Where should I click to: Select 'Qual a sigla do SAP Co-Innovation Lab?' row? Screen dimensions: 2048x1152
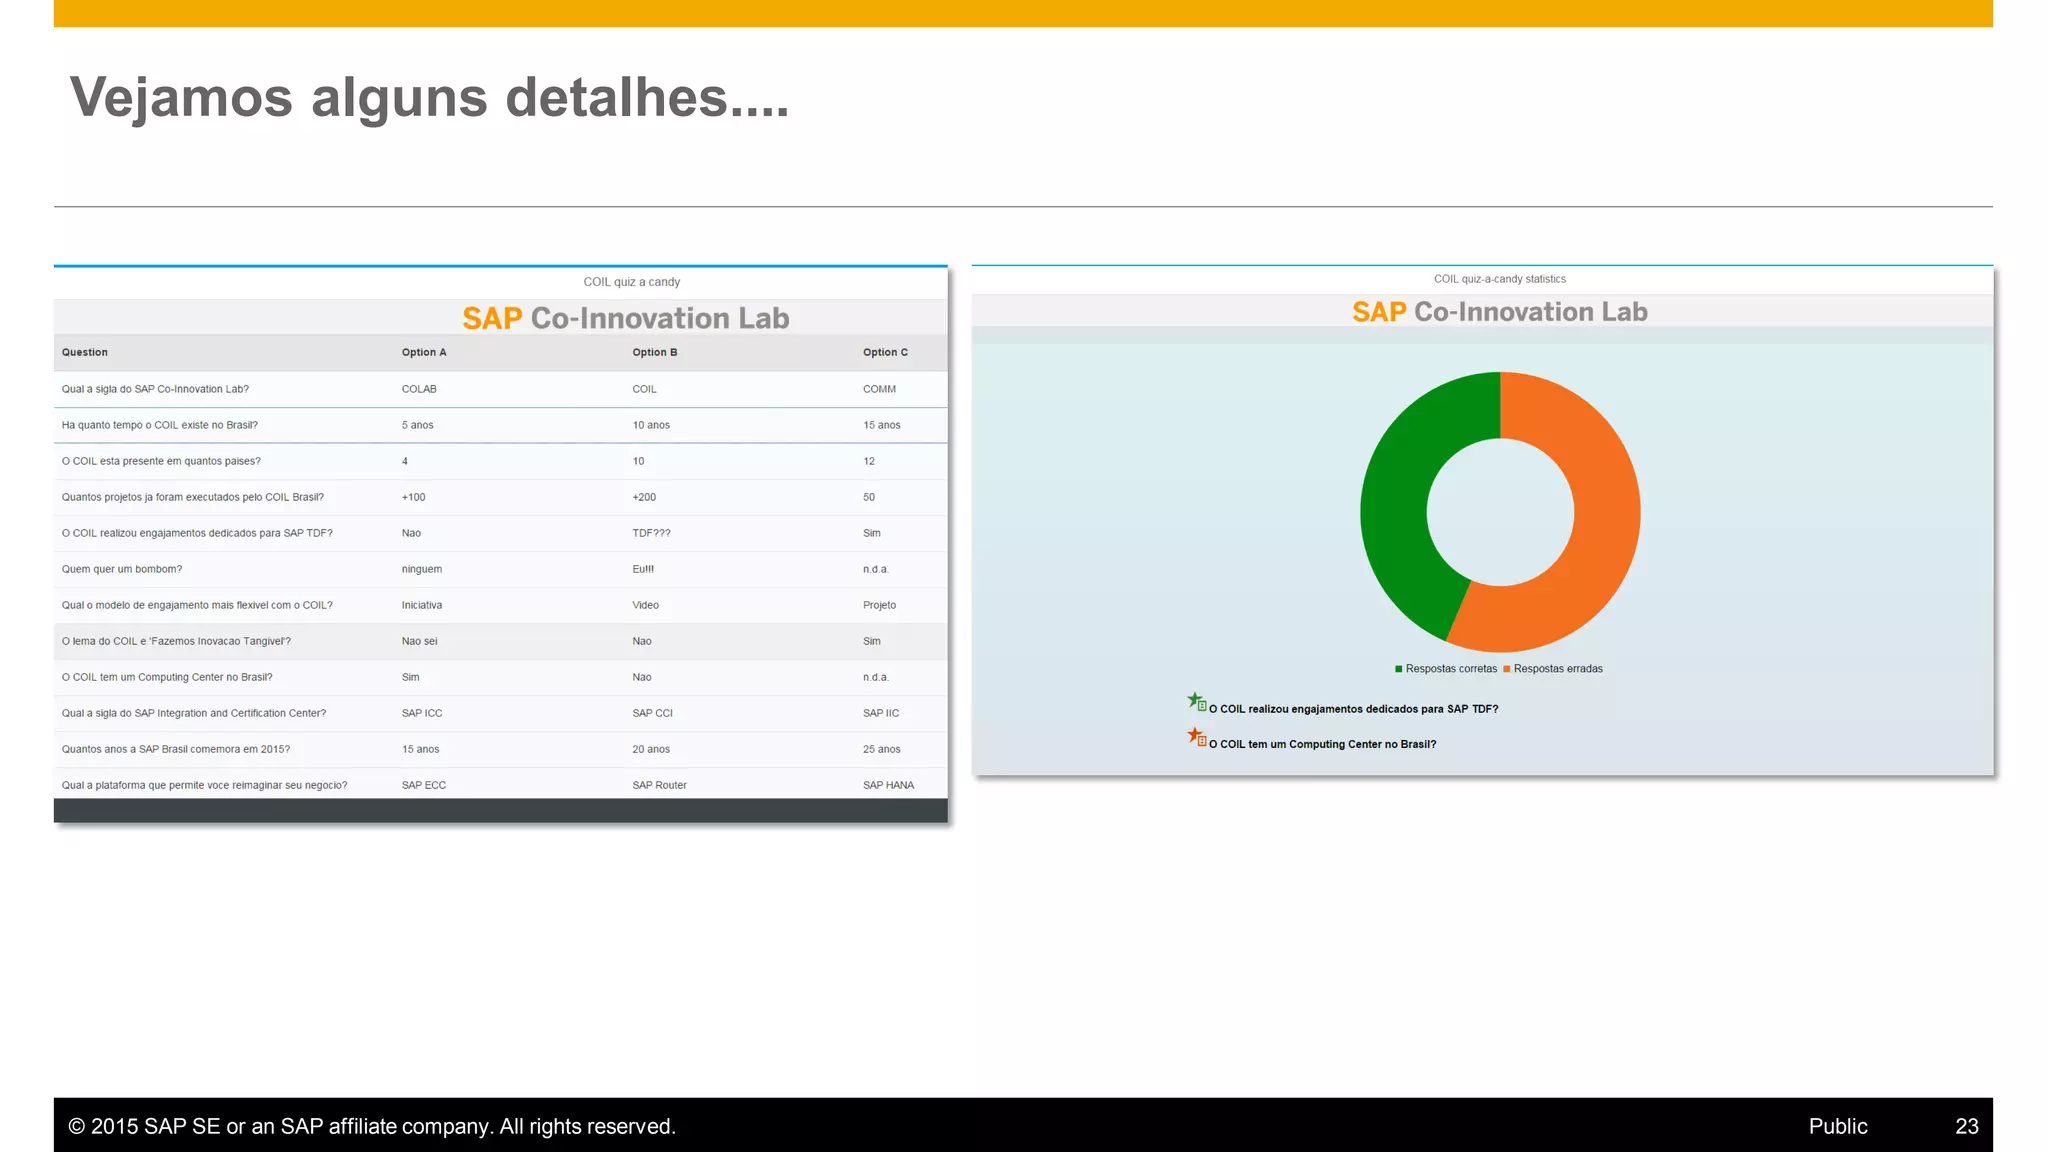click(500, 389)
